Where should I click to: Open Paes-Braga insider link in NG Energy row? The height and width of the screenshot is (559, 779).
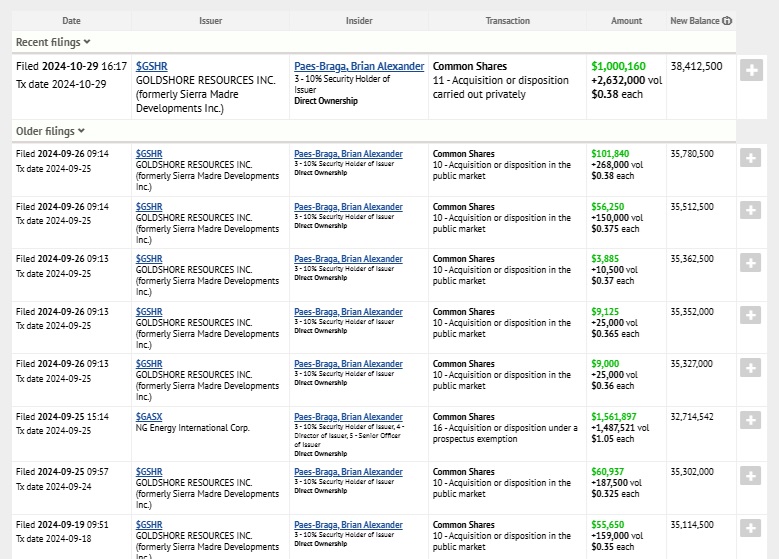[x=348, y=417]
